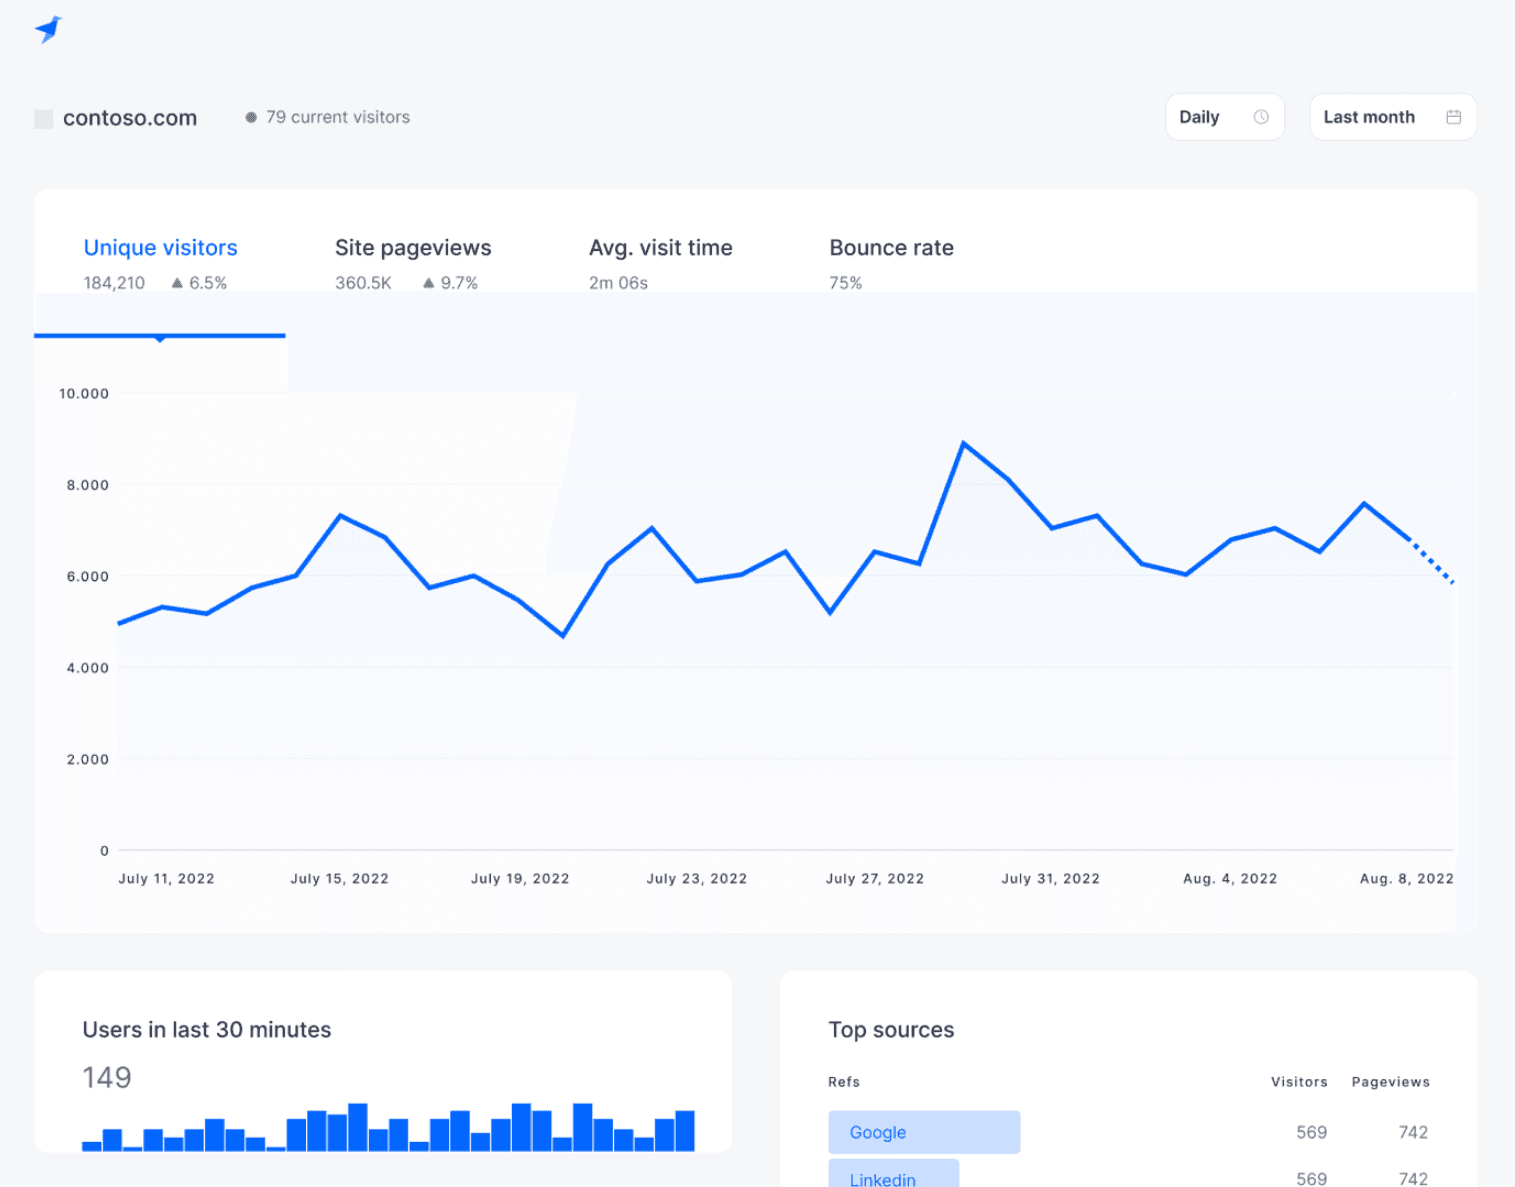
Task: Open the Daily interval dropdown
Action: coord(1224,117)
